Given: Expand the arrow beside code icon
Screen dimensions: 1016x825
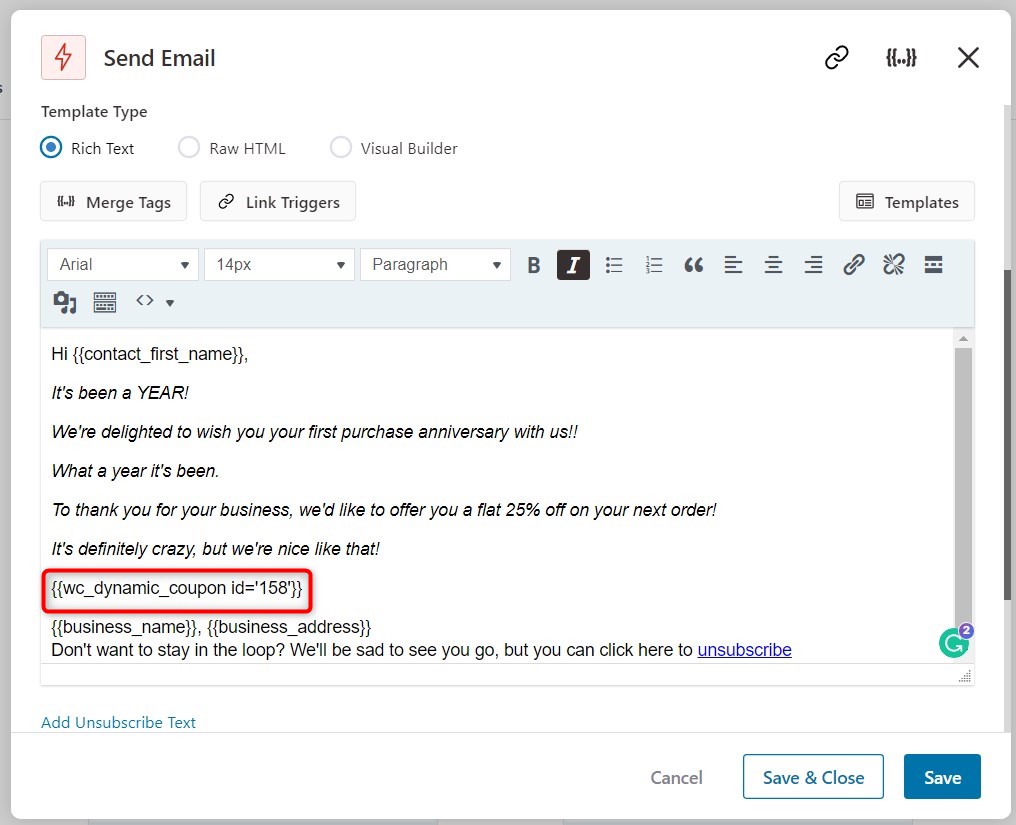Looking at the screenshot, I should coord(170,303).
